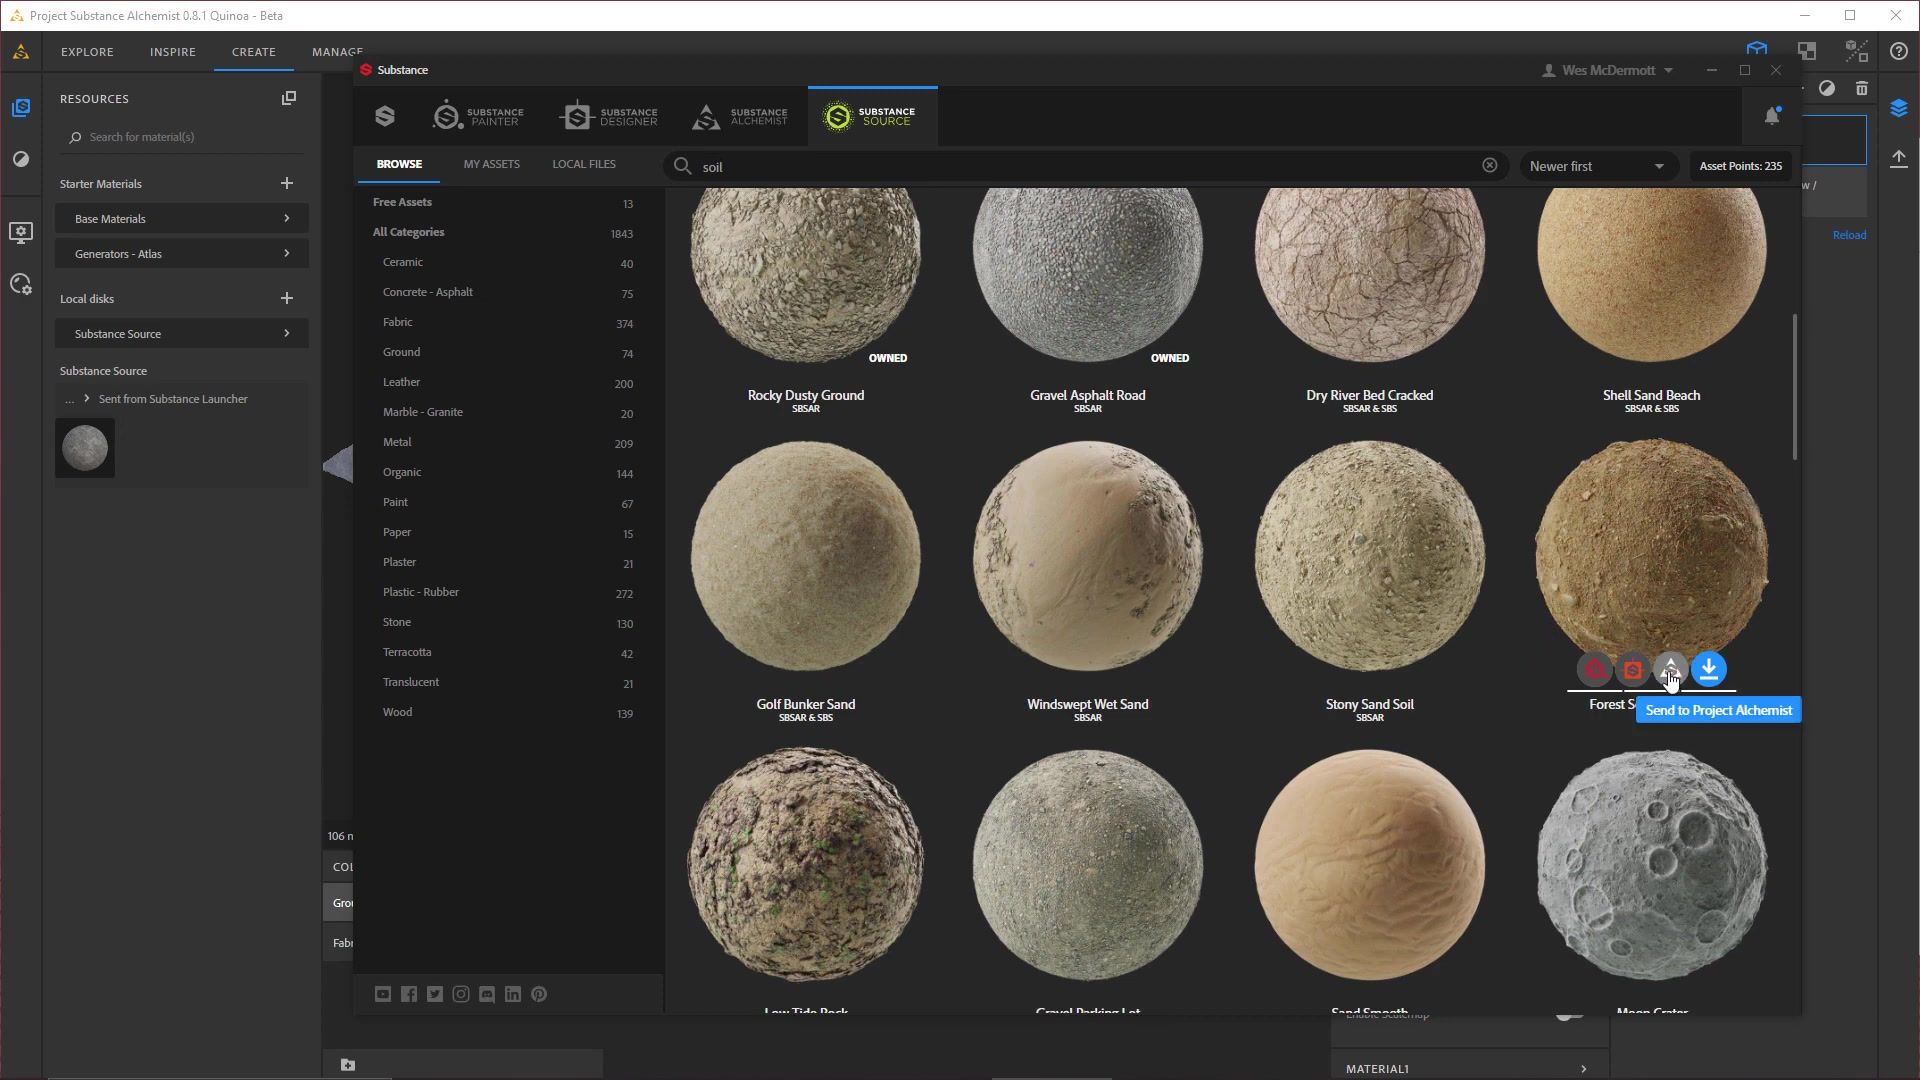Image resolution: width=1920 pixels, height=1080 pixels.
Task: Go to the Explore tab in Alchemist
Action: point(87,51)
